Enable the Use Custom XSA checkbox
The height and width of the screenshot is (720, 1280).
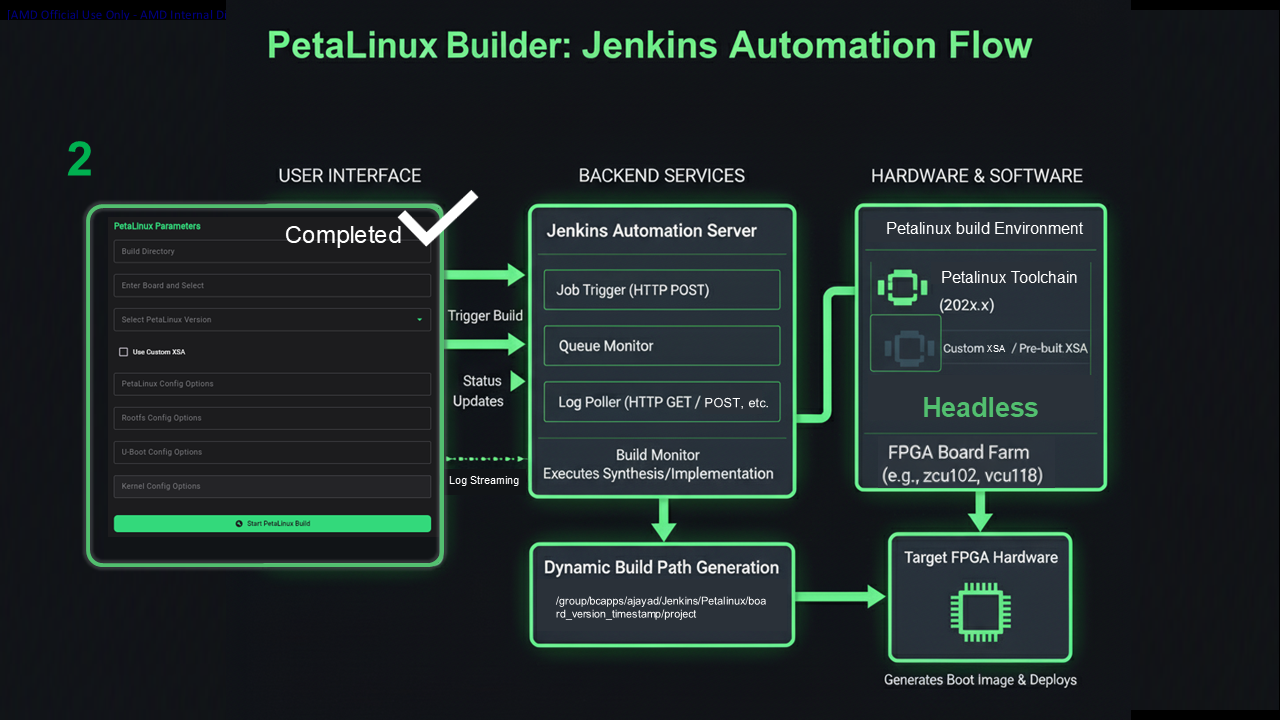point(124,352)
